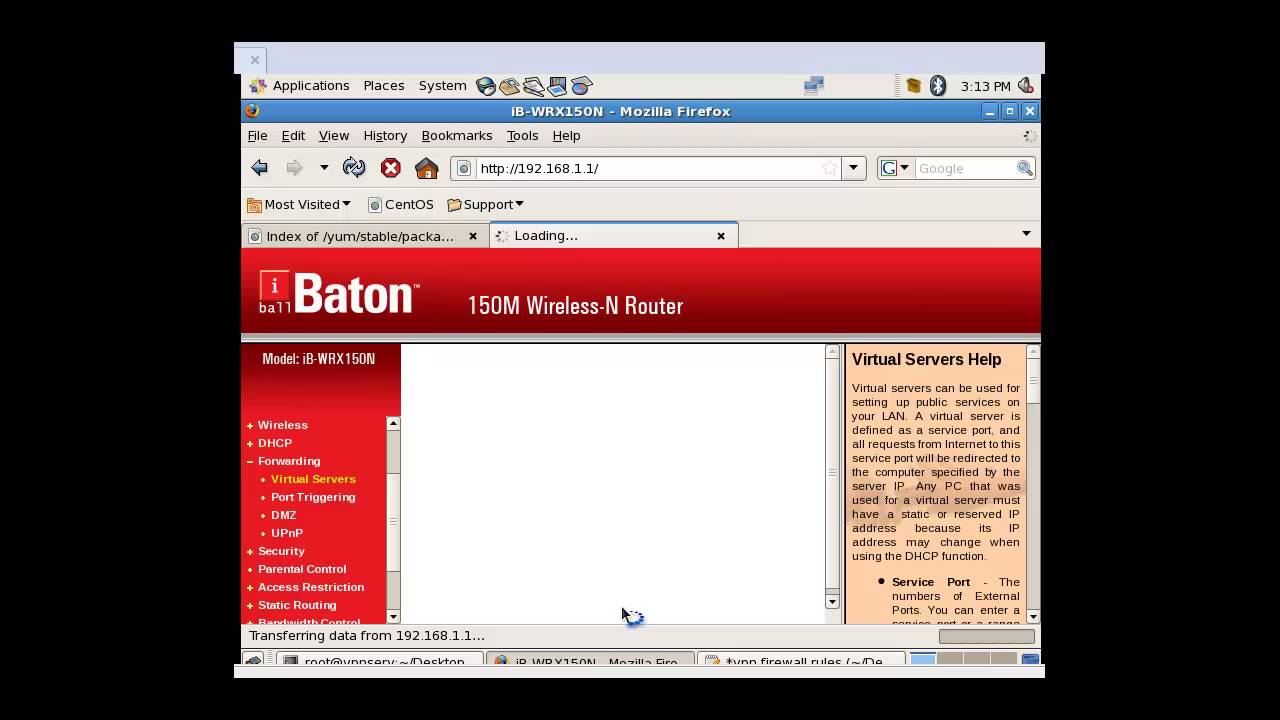Stop loading with the red stop icon

click(x=391, y=168)
